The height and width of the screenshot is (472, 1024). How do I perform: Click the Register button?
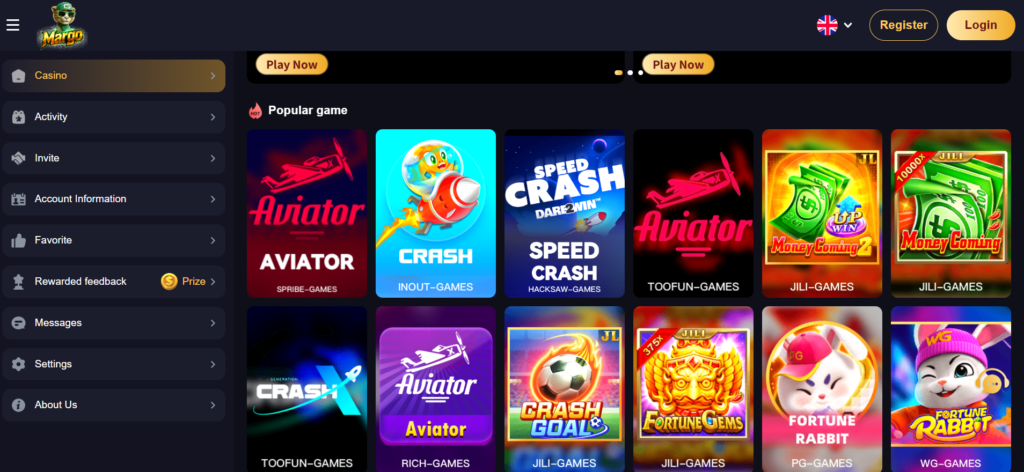point(903,25)
